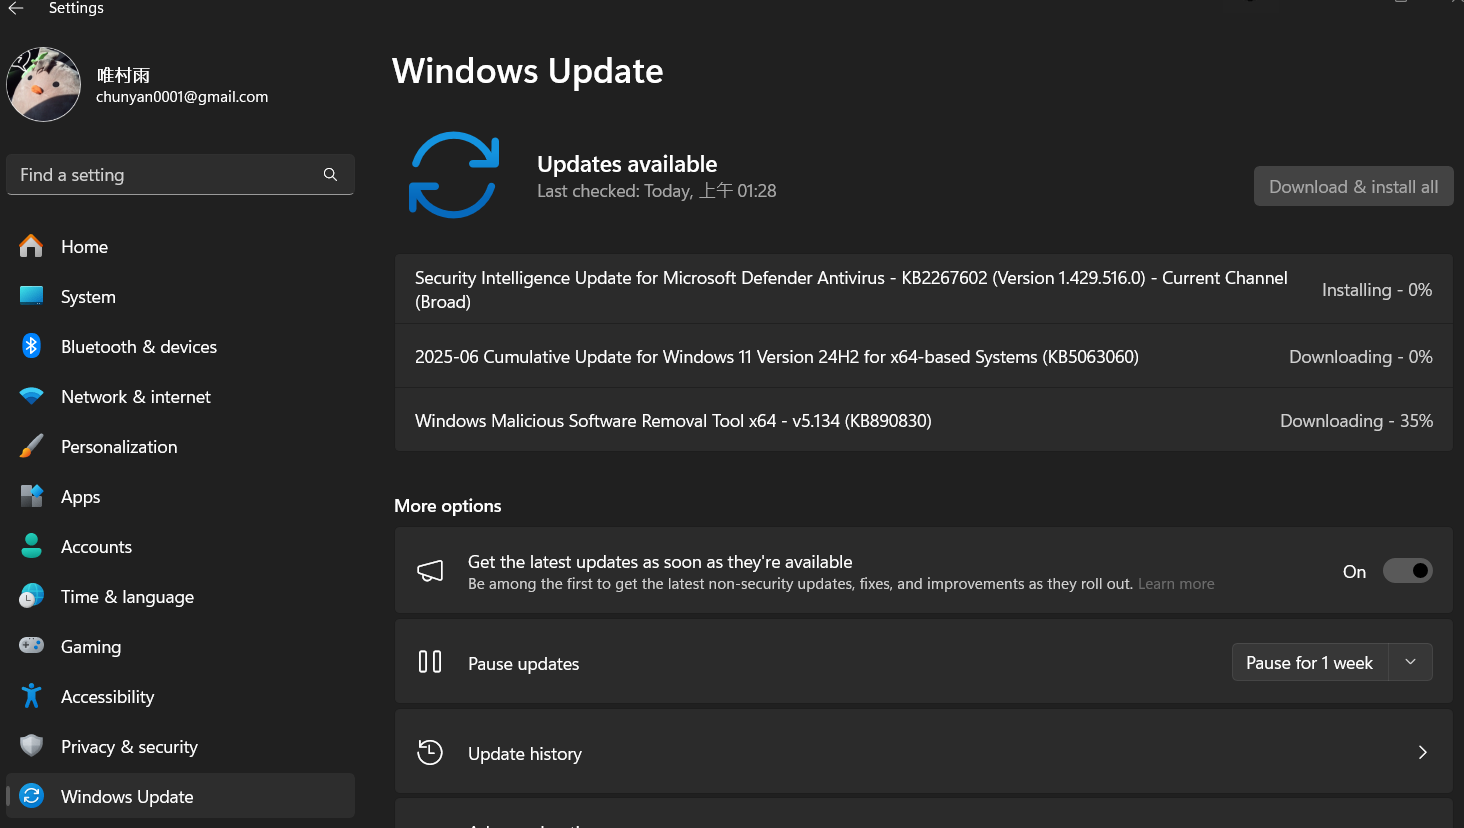Click the search magnifier icon

(330, 175)
